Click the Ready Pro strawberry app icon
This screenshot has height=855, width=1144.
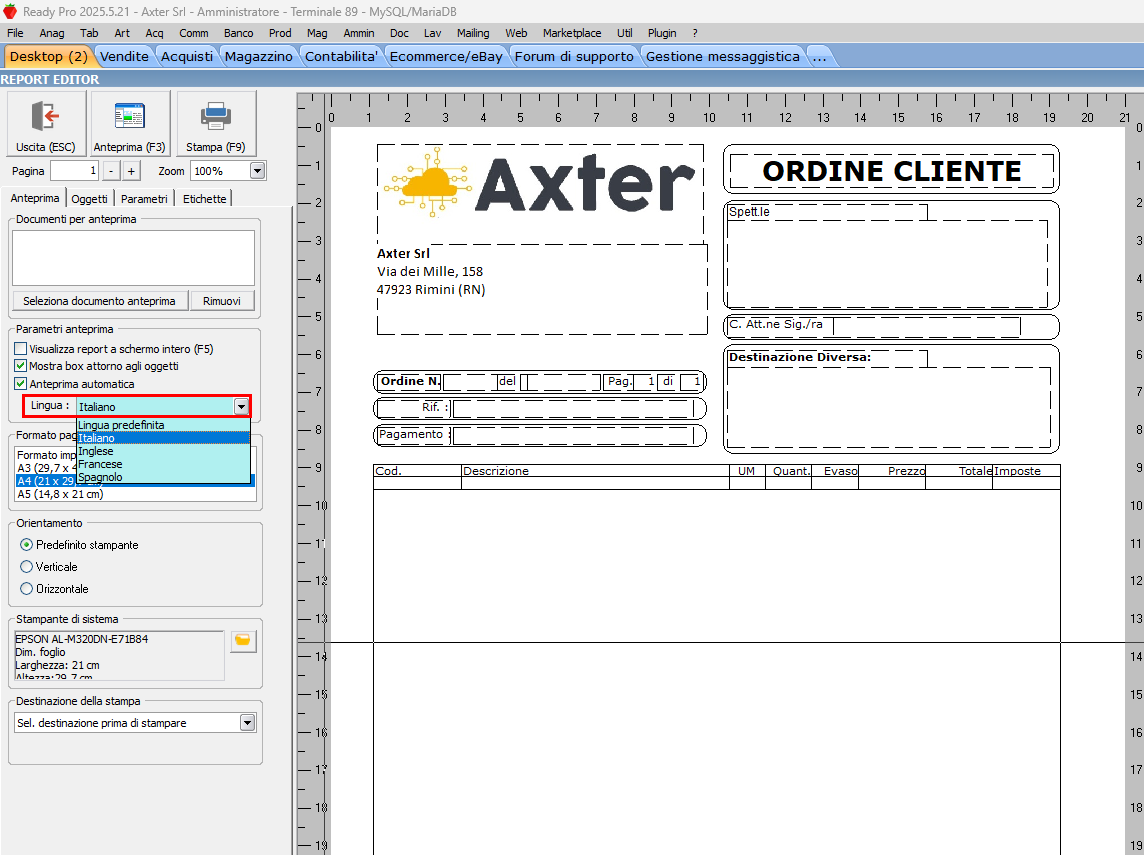(x=9, y=11)
